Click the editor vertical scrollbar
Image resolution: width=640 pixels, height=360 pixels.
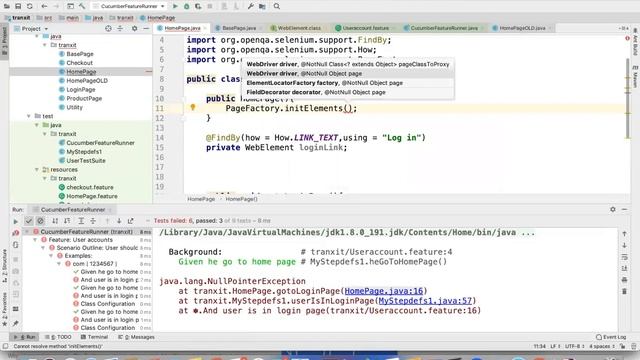(628, 98)
